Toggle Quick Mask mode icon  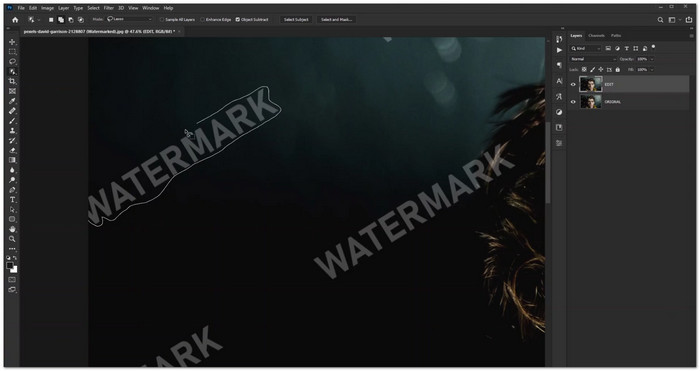coord(12,280)
